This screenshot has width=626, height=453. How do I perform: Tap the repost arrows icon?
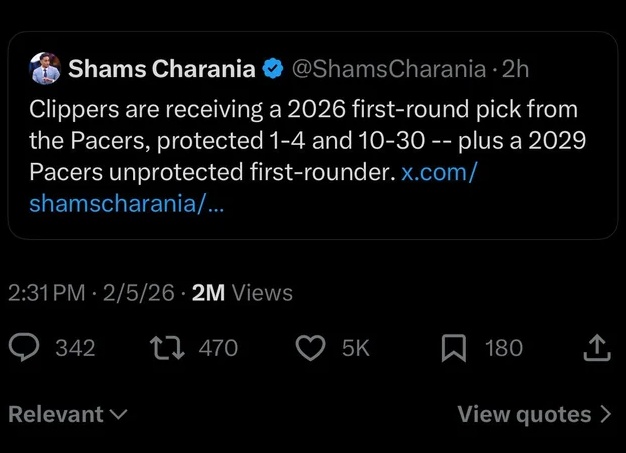pyautogui.click(x=167, y=347)
